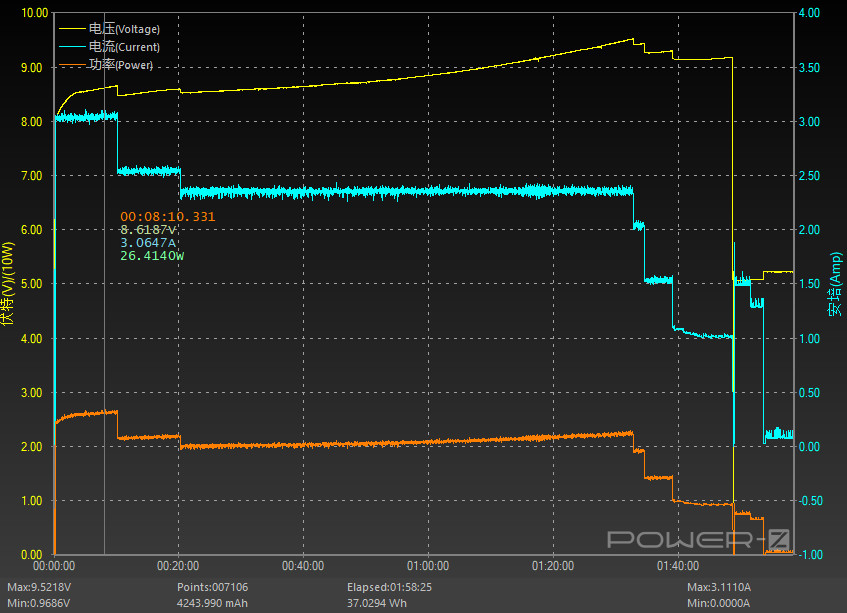The height and width of the screenshot is (613, 847).
Task: Click the 00:20:00 time axis label
Action: coord(178,566)
